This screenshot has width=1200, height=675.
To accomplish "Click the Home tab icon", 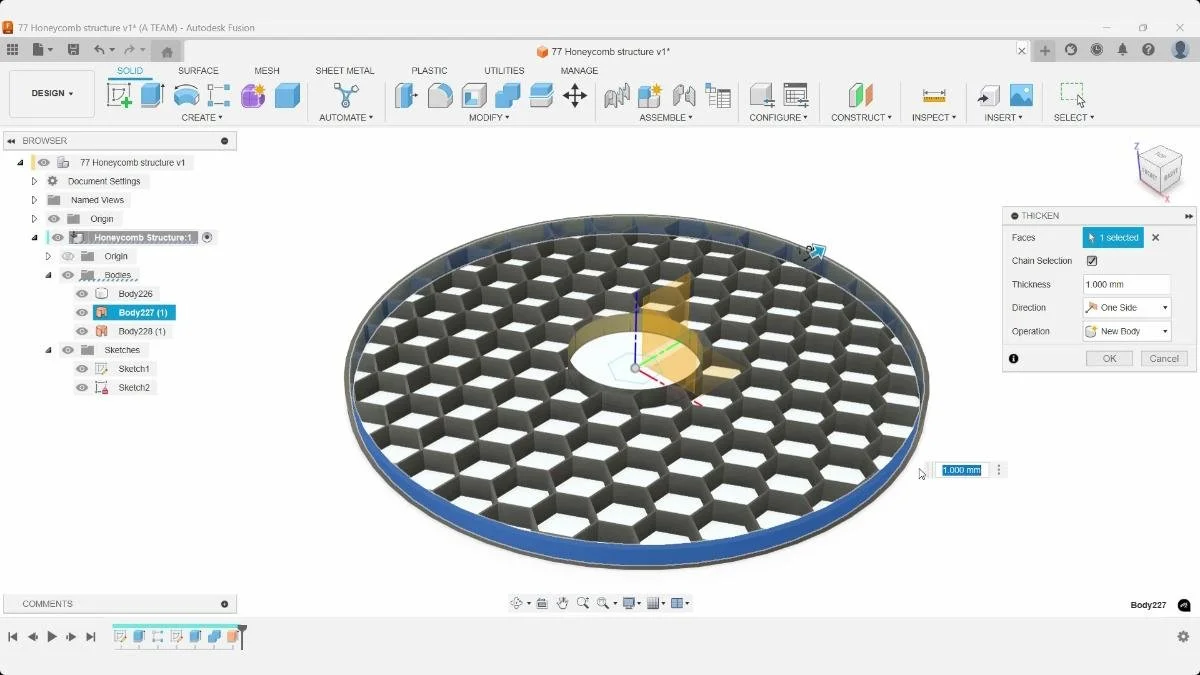I will [167, 51].
